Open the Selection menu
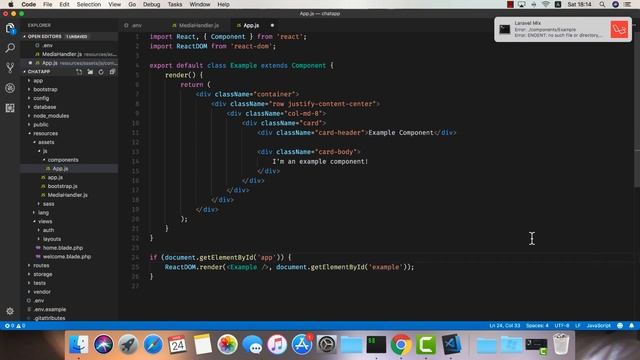The image size is (640, 360). (x=89, y=4)
